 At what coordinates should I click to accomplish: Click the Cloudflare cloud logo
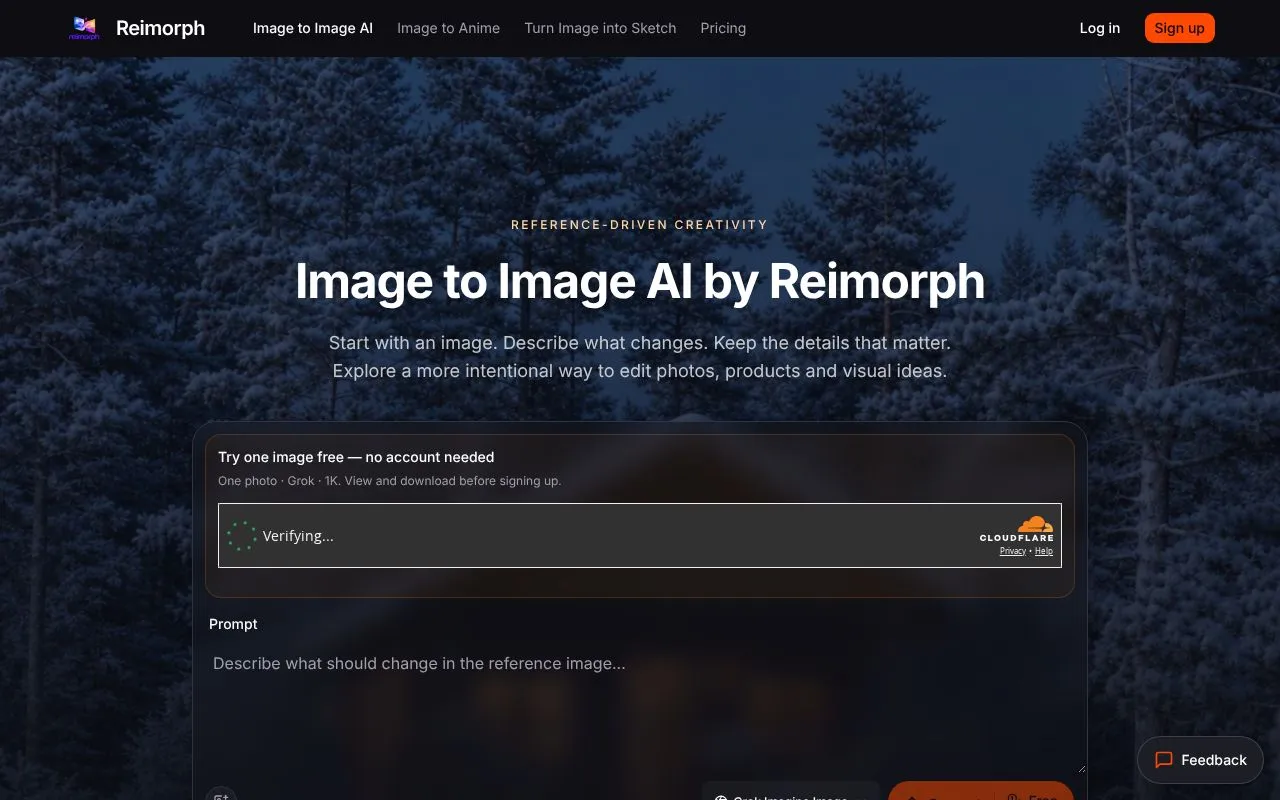pos(1035,524)
